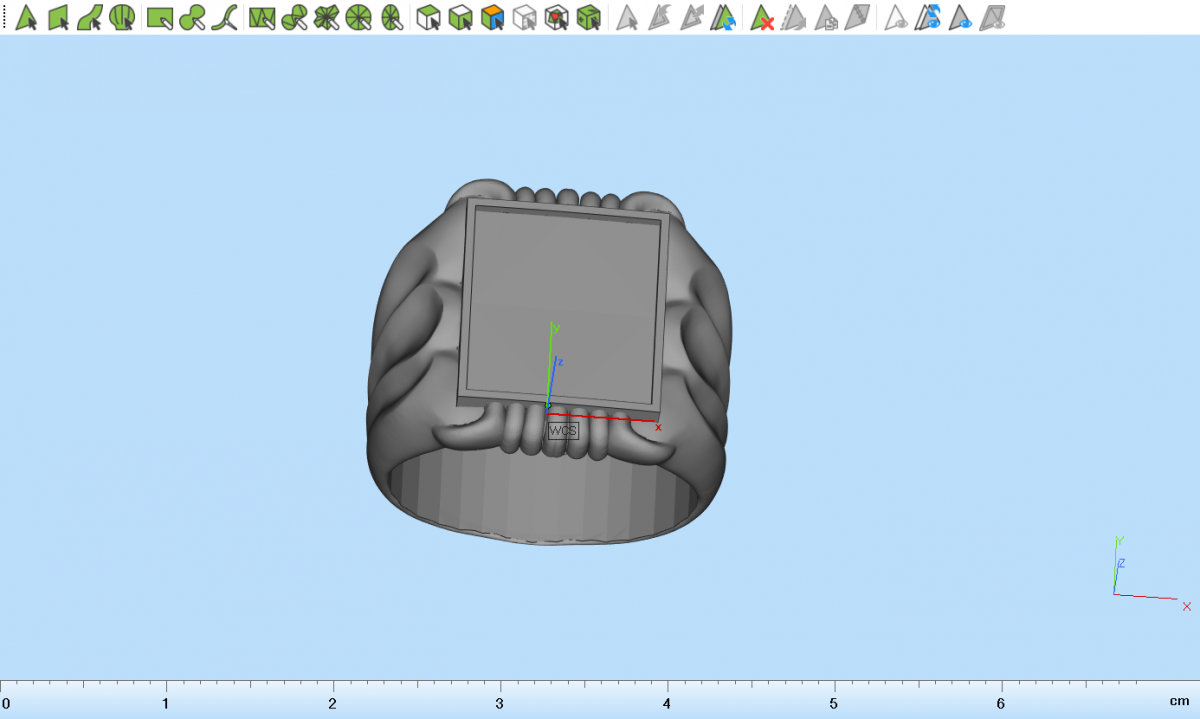The image size is (1200, 719).
Task: Activate the shell selection tool
Action: click(122, 17)
